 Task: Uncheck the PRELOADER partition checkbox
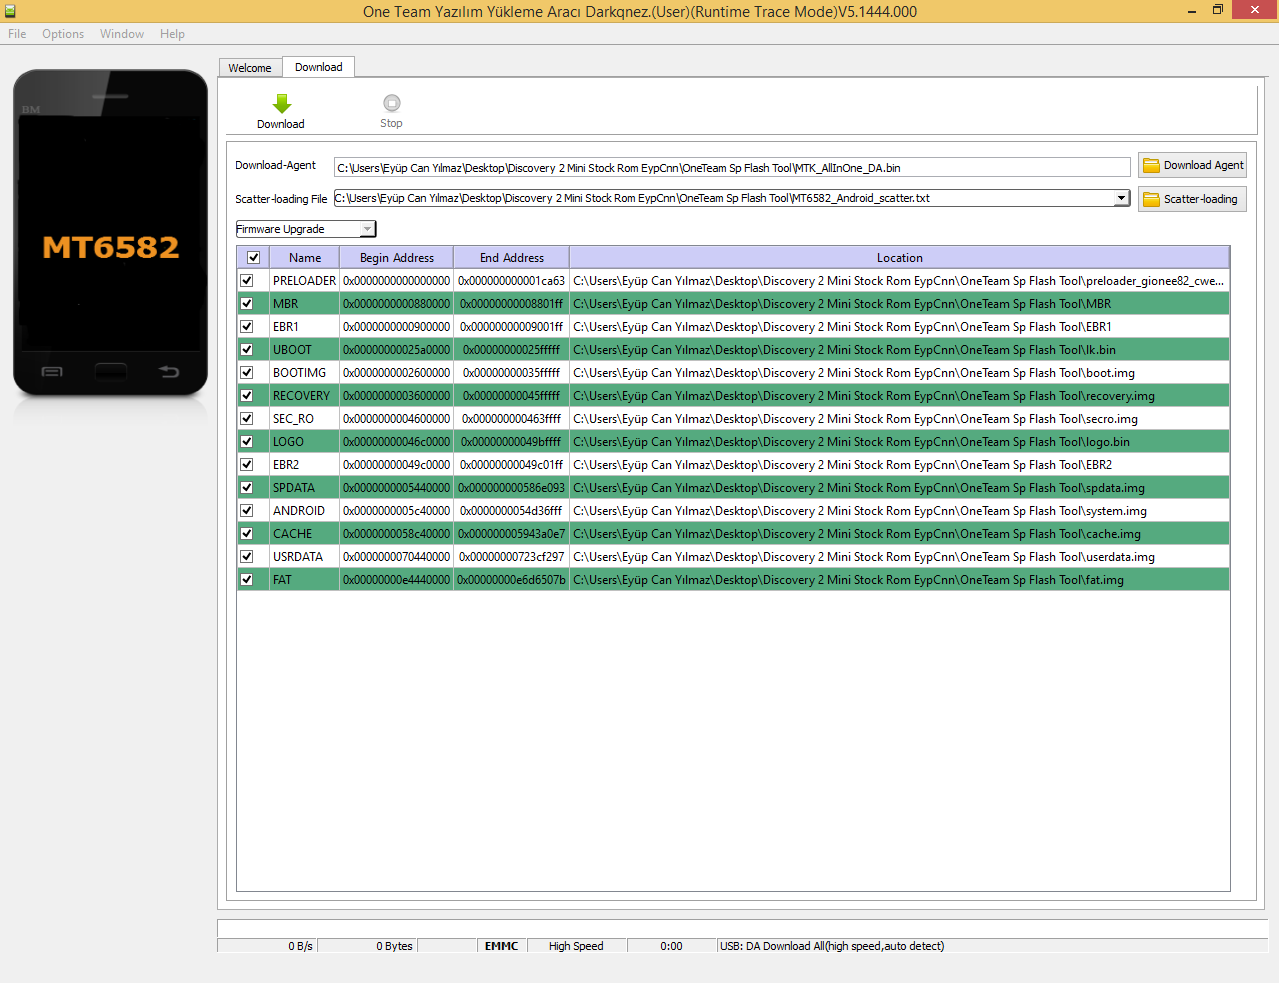click(247, 281)
